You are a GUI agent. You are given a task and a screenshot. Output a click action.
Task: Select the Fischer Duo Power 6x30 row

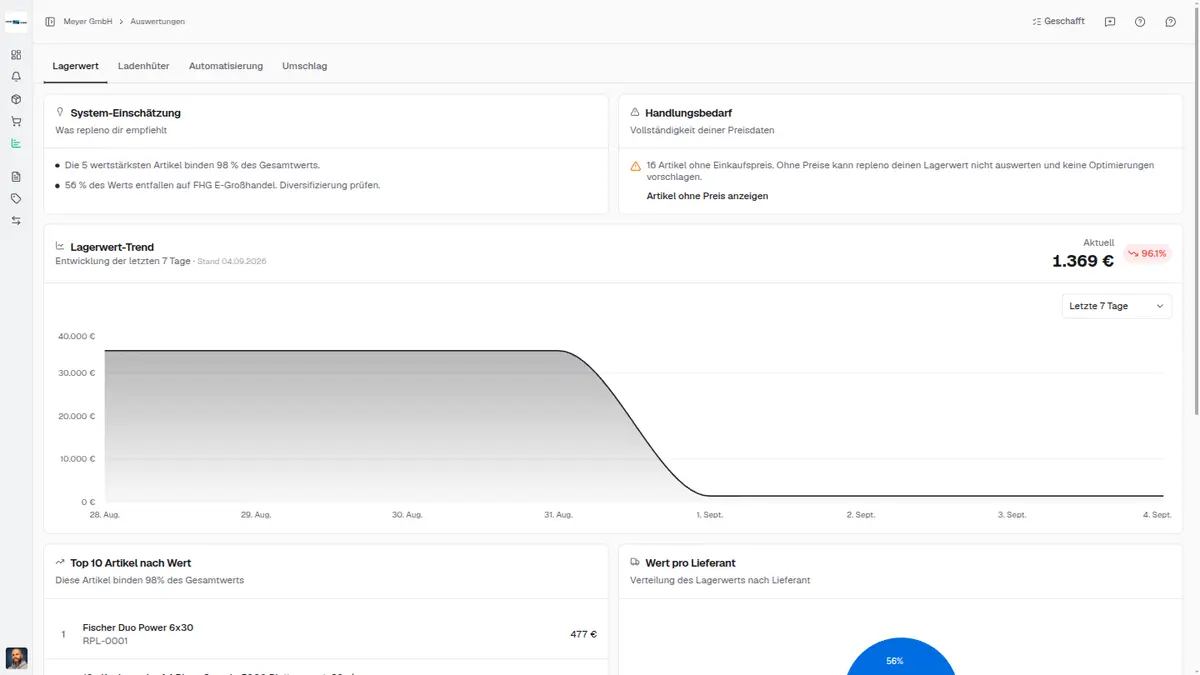coord(326,634)
